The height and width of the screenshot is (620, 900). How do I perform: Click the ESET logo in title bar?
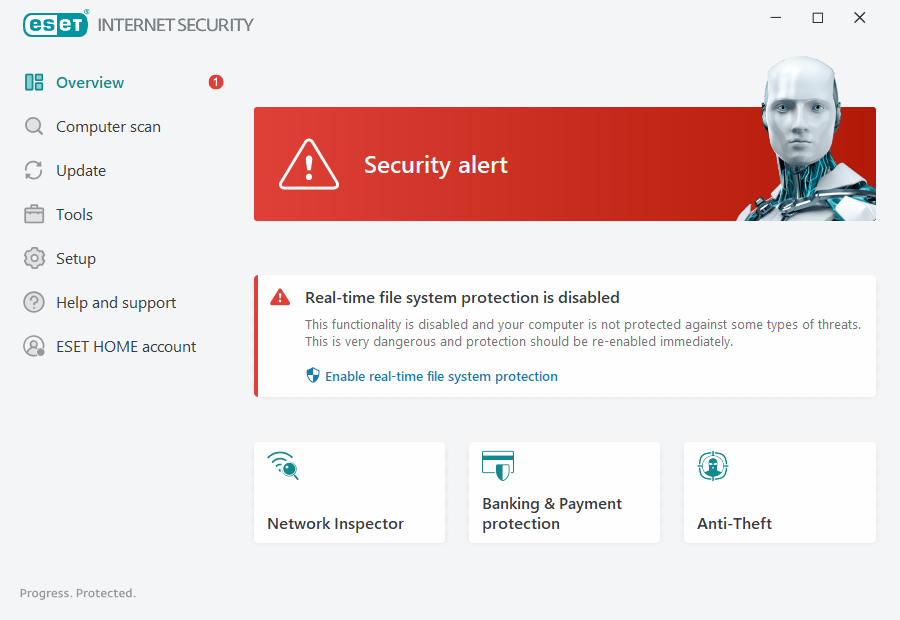(56, 24)
